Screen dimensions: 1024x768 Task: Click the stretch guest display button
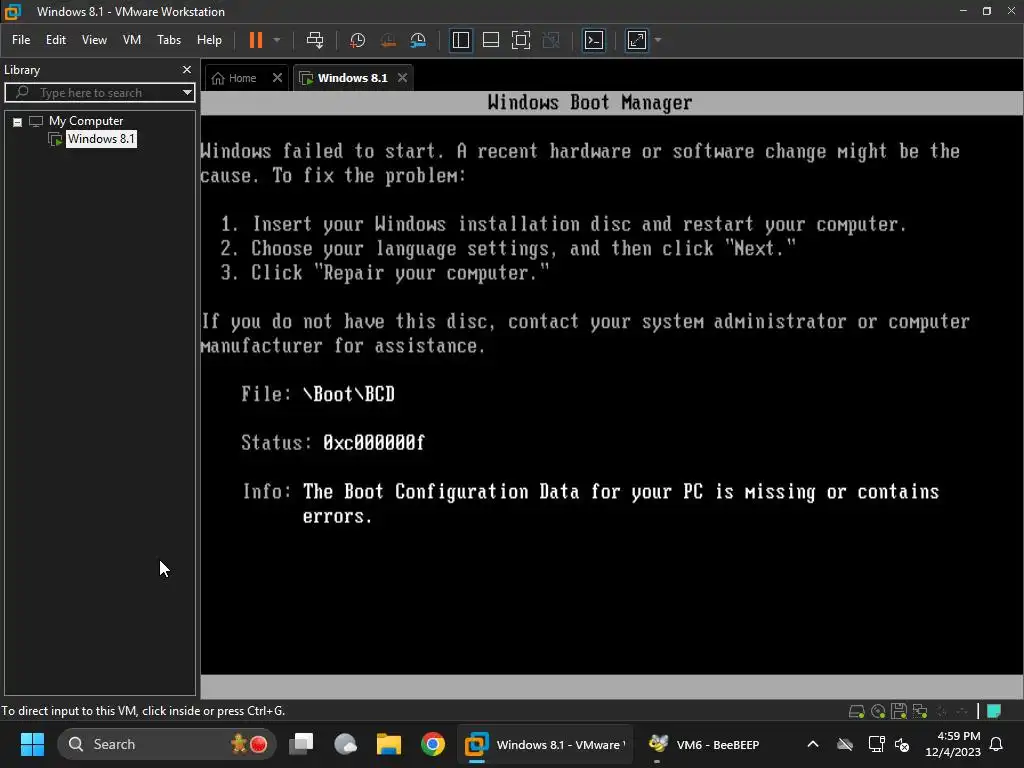point(637,40)
